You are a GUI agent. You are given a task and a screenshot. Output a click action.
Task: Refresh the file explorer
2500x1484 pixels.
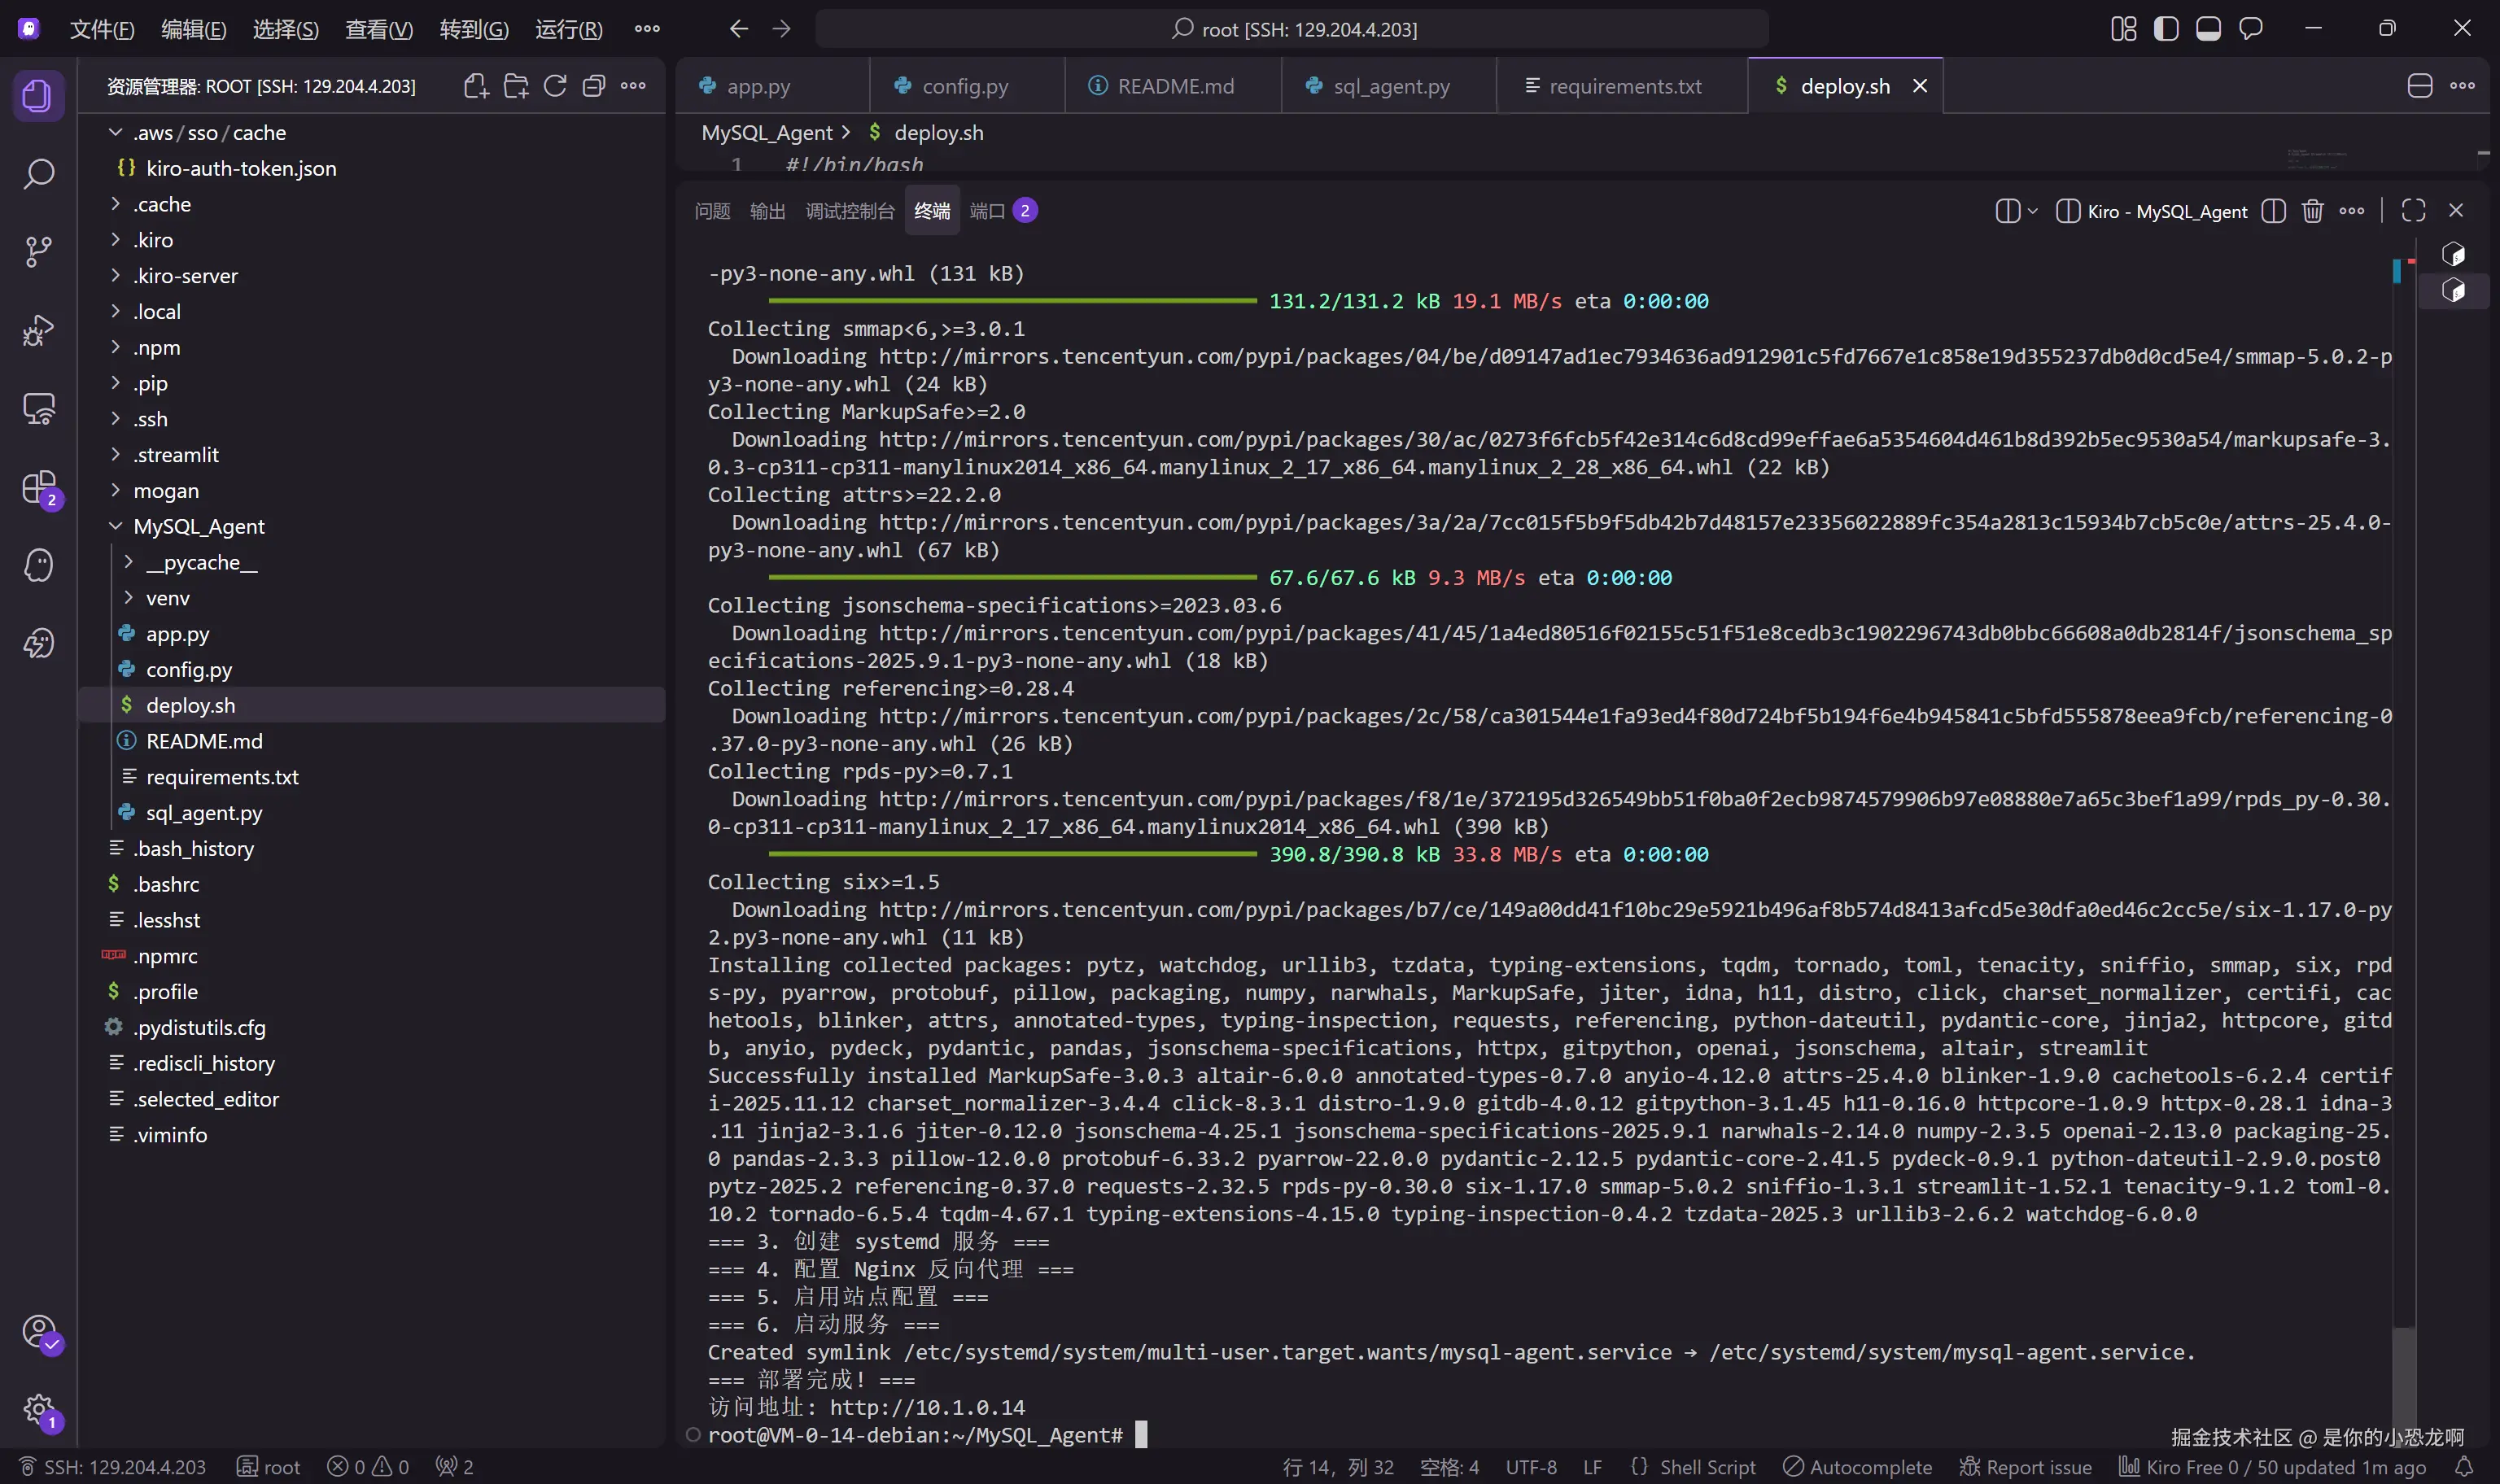(555, 86)
